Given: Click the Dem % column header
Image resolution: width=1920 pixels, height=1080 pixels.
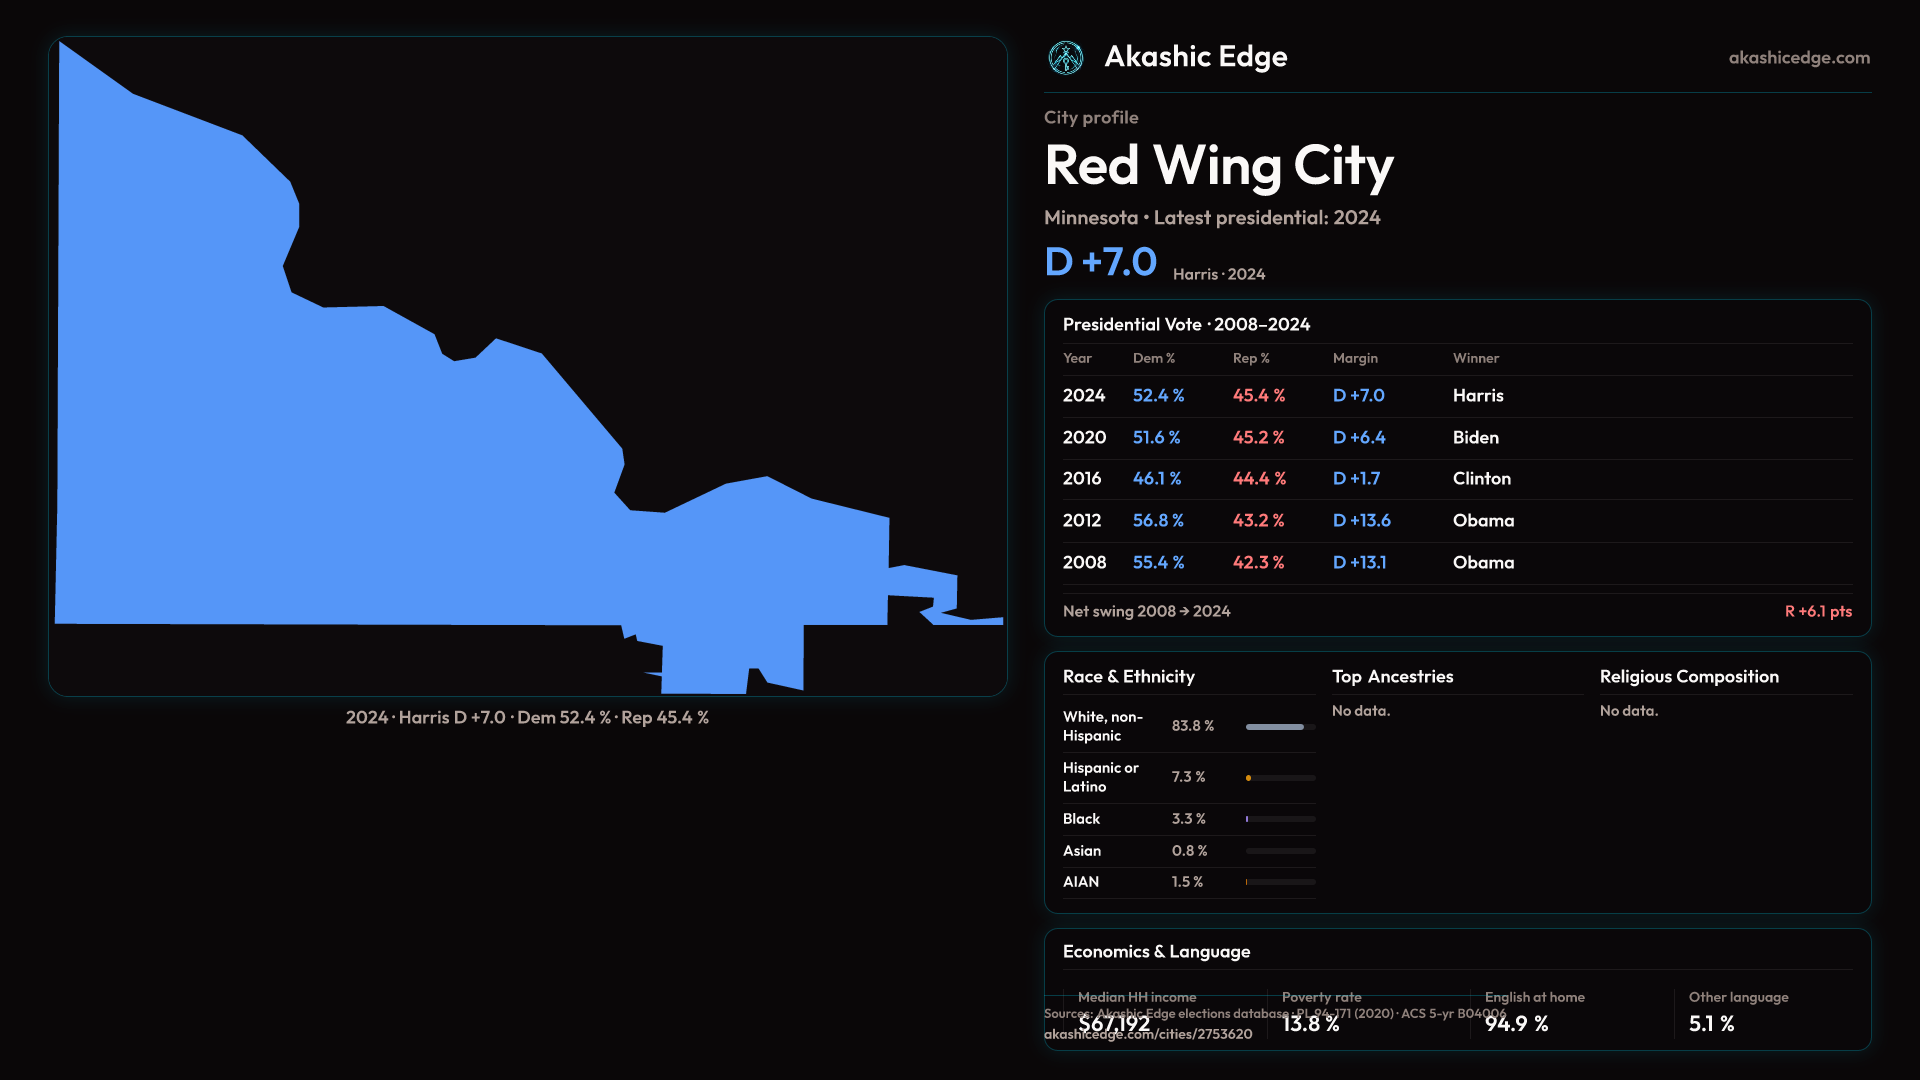Looking at the screenshot, I should [1153, 358].
